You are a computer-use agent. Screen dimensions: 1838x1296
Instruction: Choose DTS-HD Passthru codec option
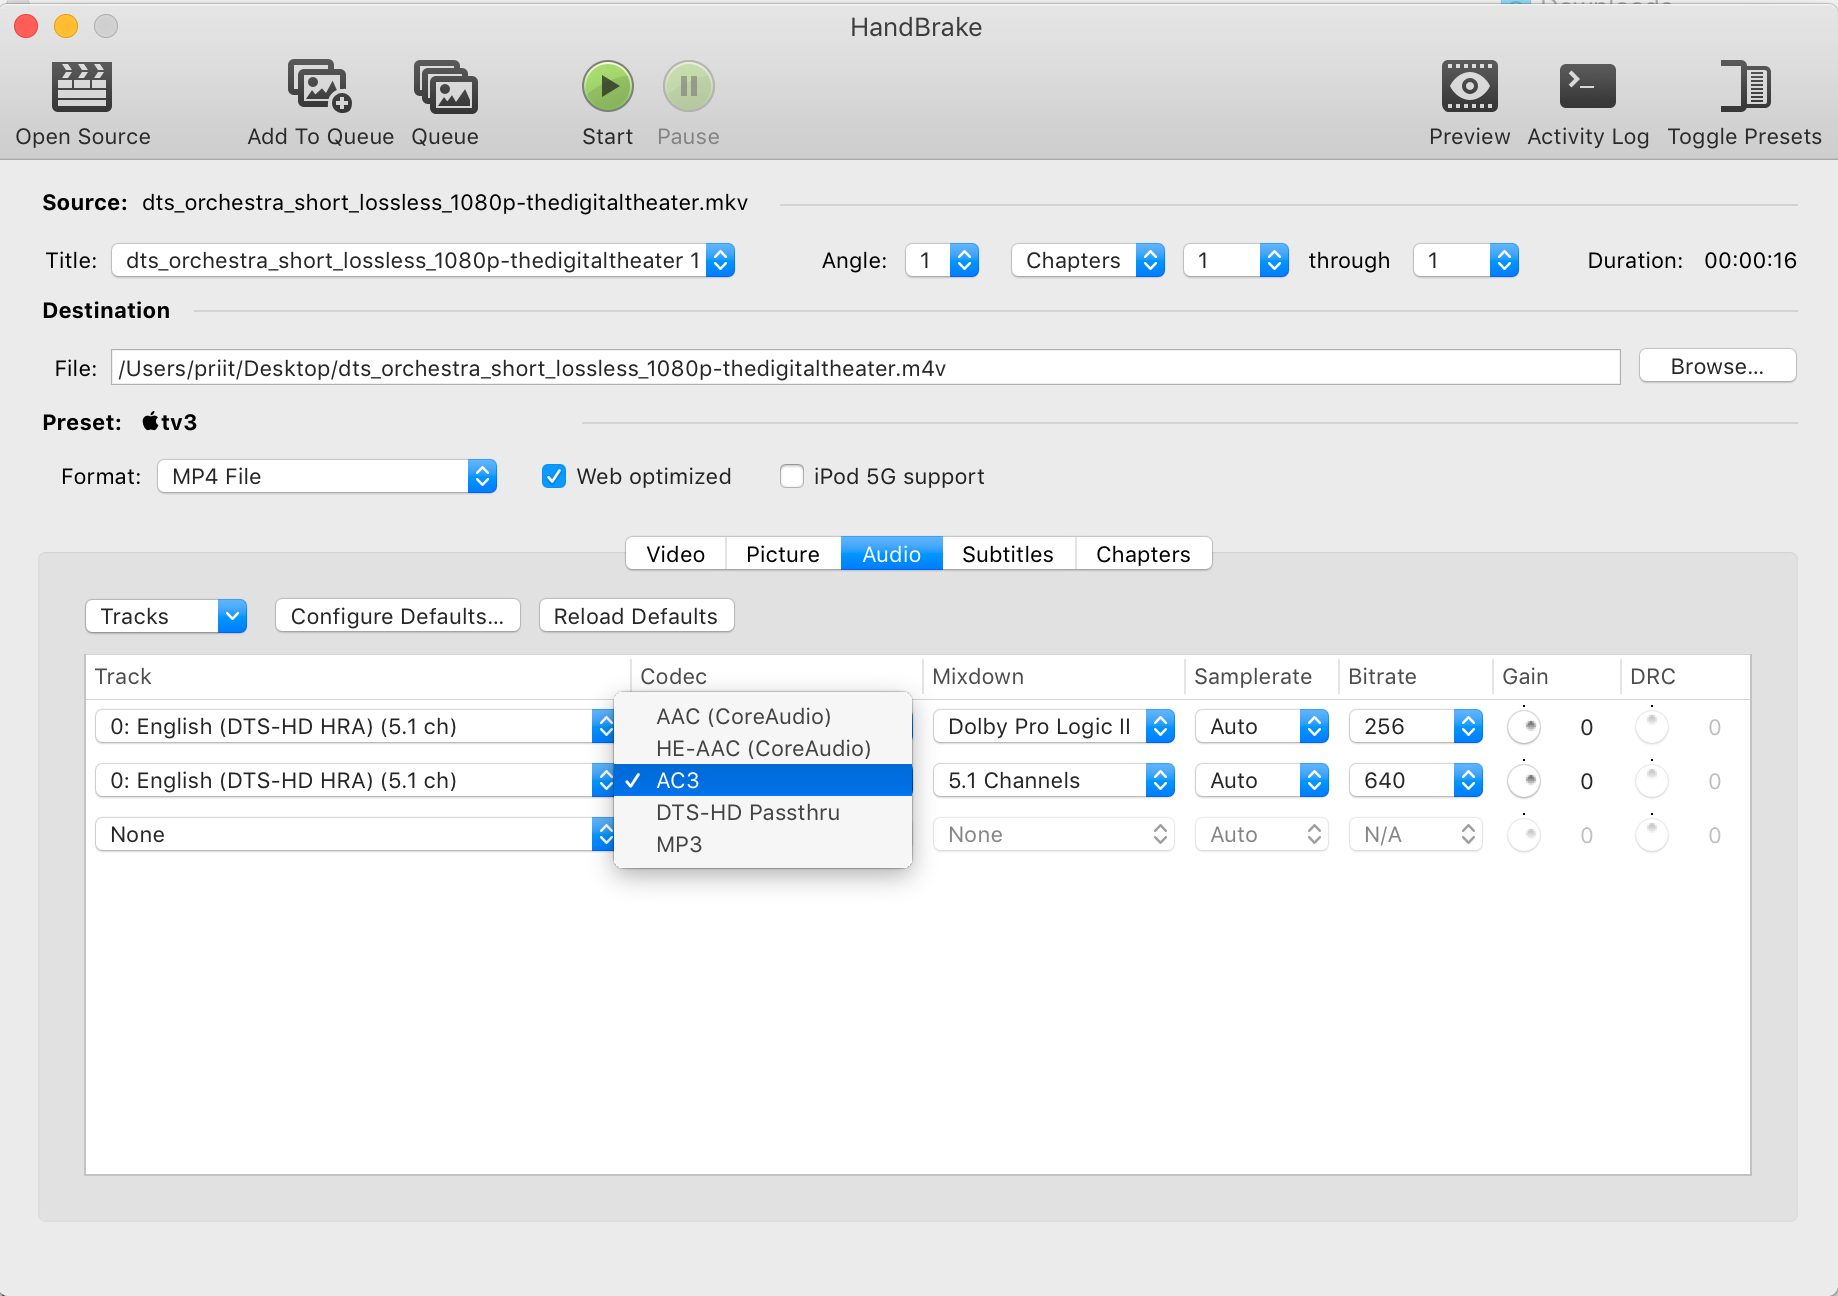coord(763,812)
